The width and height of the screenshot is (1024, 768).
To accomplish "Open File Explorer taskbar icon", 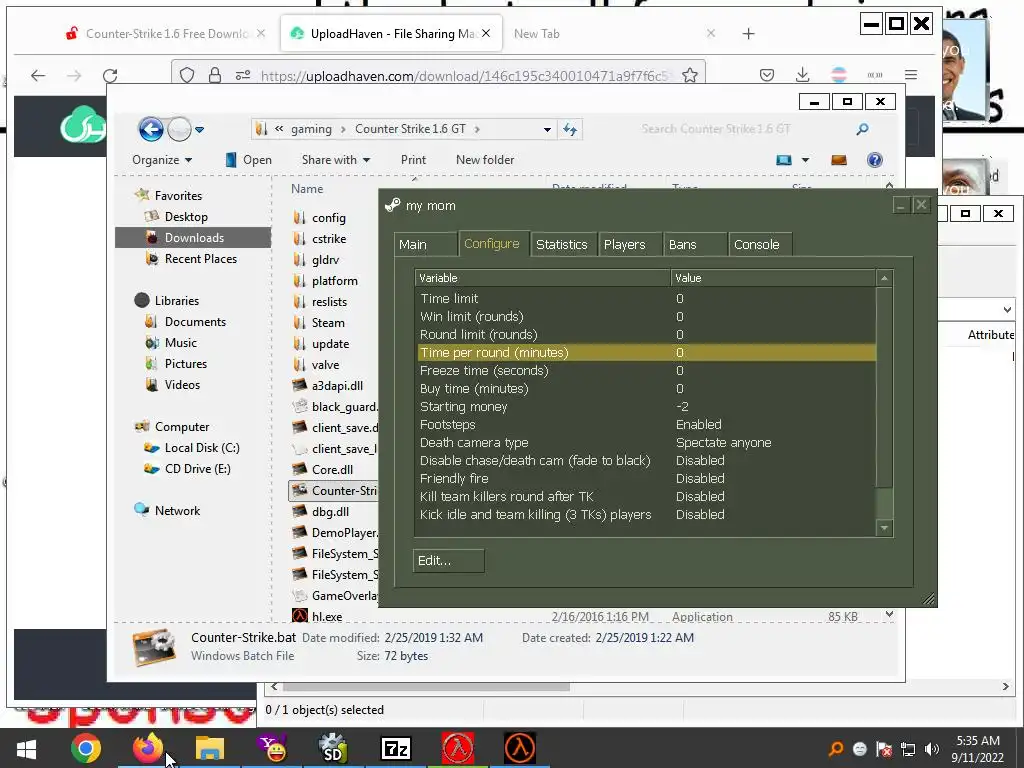I will tap(210, 748).
